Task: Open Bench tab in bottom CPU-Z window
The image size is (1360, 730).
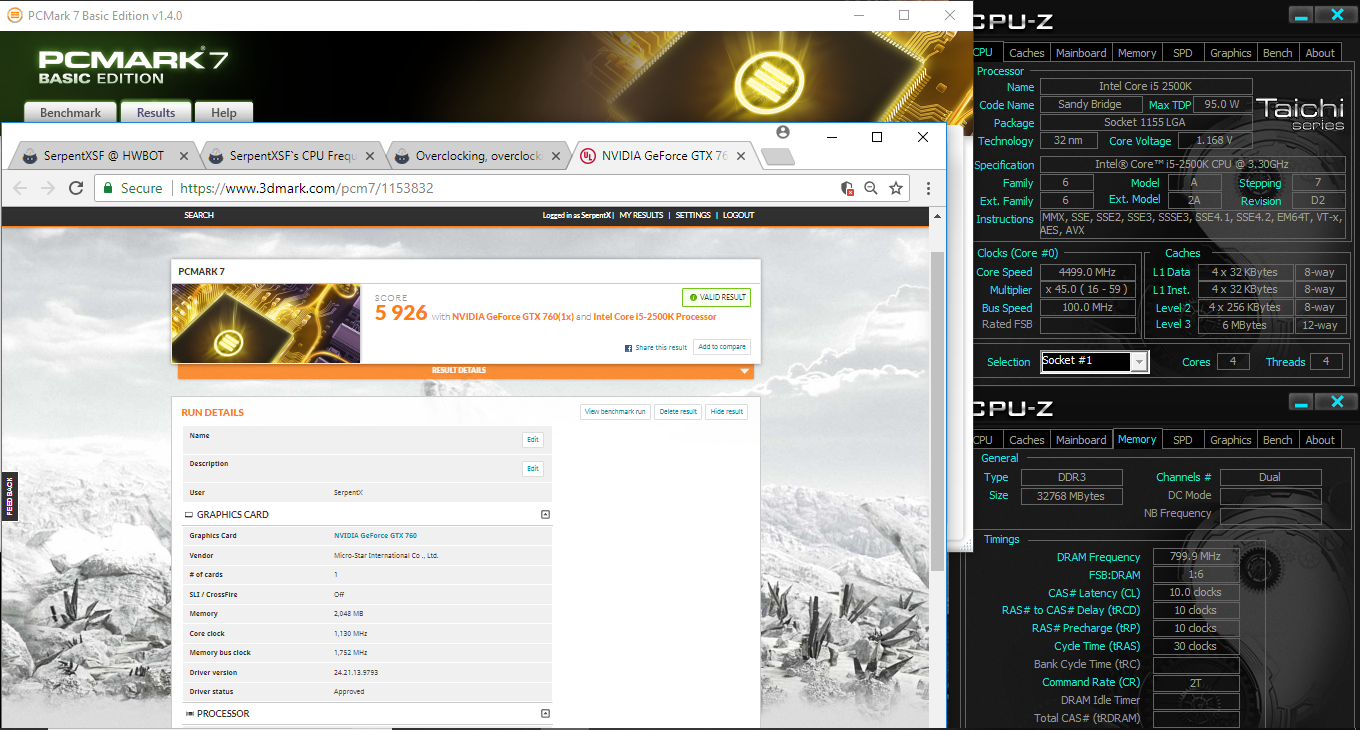Action: [x=1277, y=440]
